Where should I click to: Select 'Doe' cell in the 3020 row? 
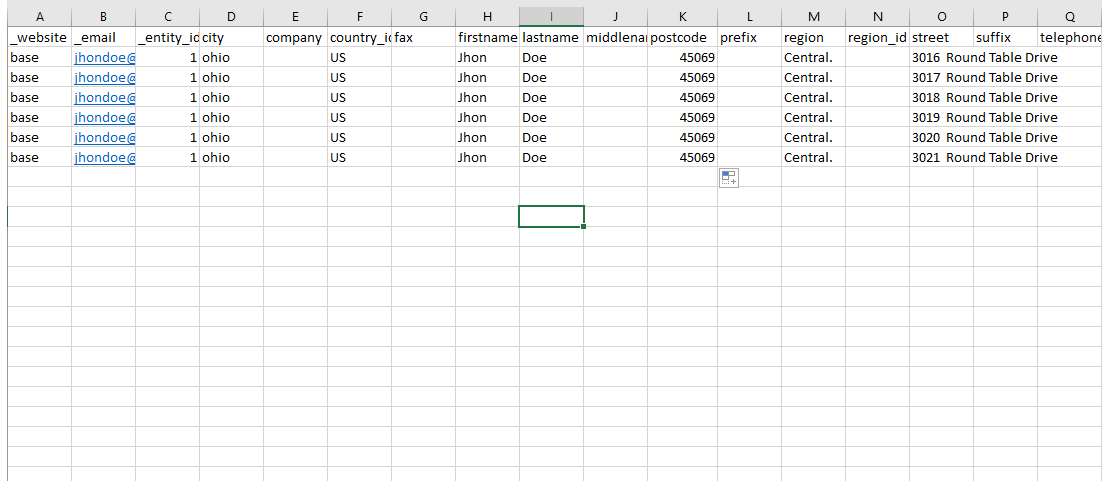point(551,137)
